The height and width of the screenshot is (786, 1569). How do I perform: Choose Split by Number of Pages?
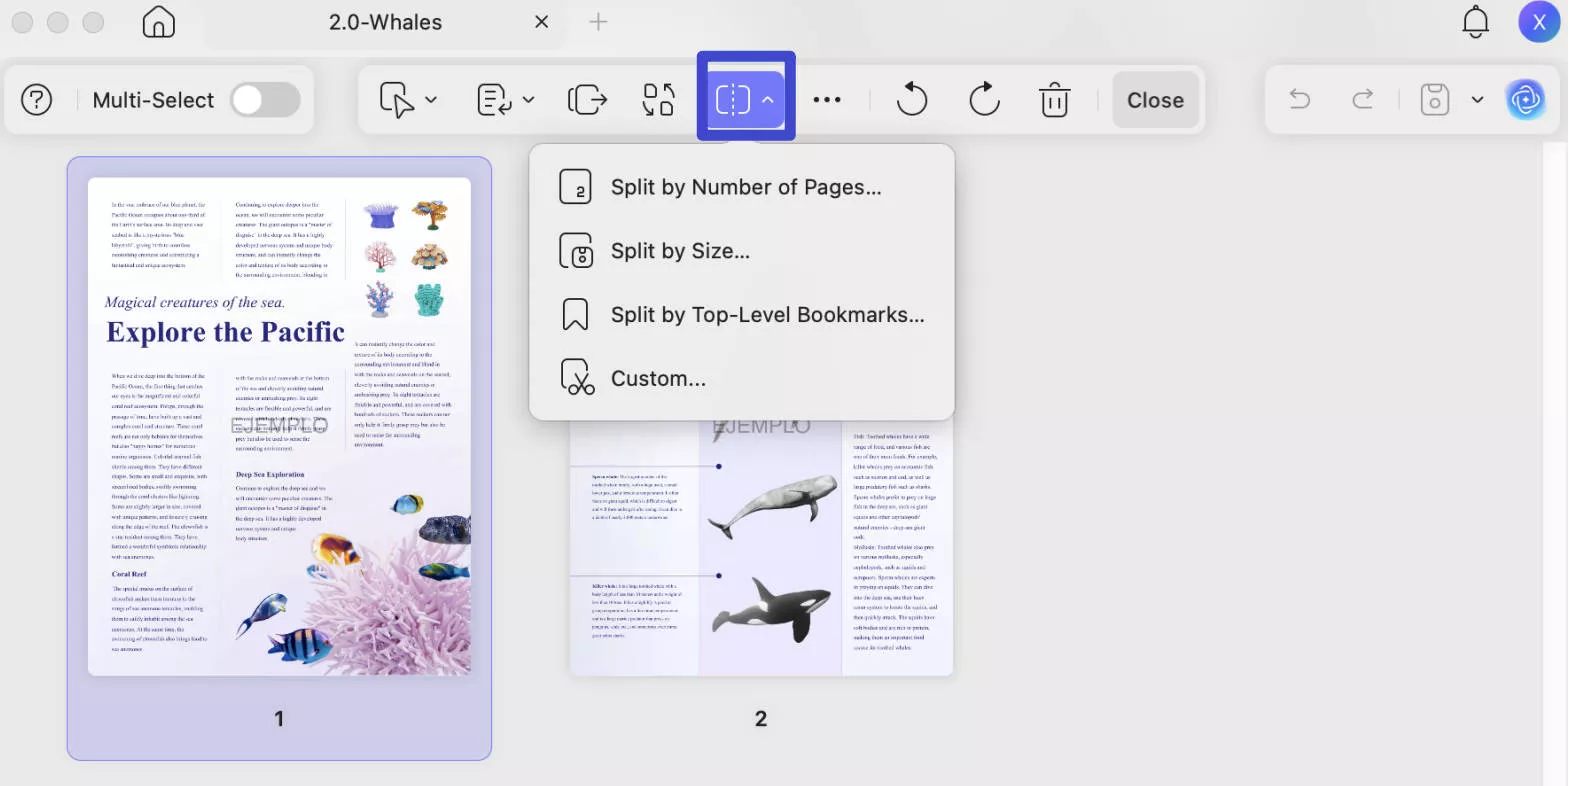click(745, 187)
